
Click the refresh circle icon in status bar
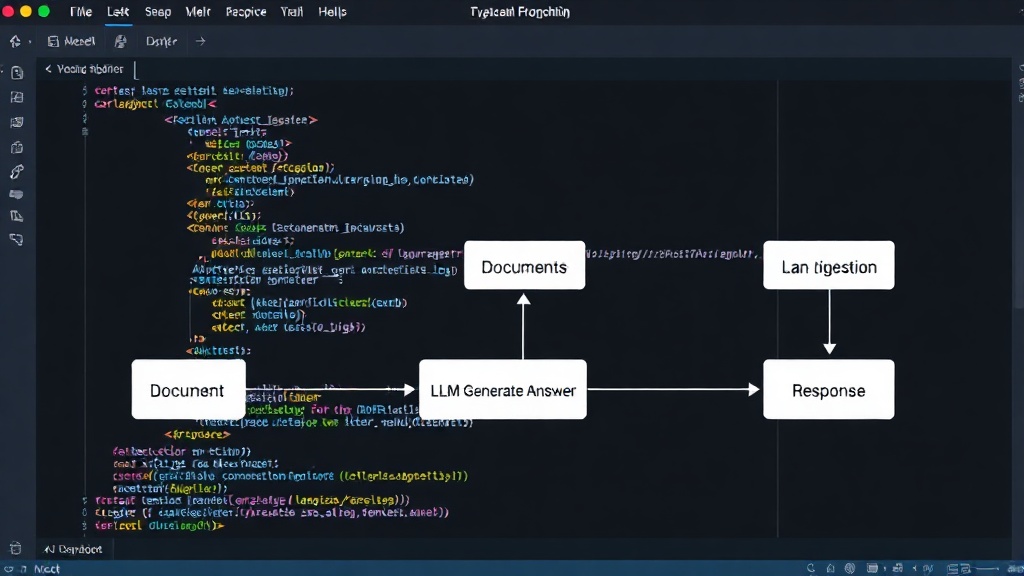click(811, 568)
